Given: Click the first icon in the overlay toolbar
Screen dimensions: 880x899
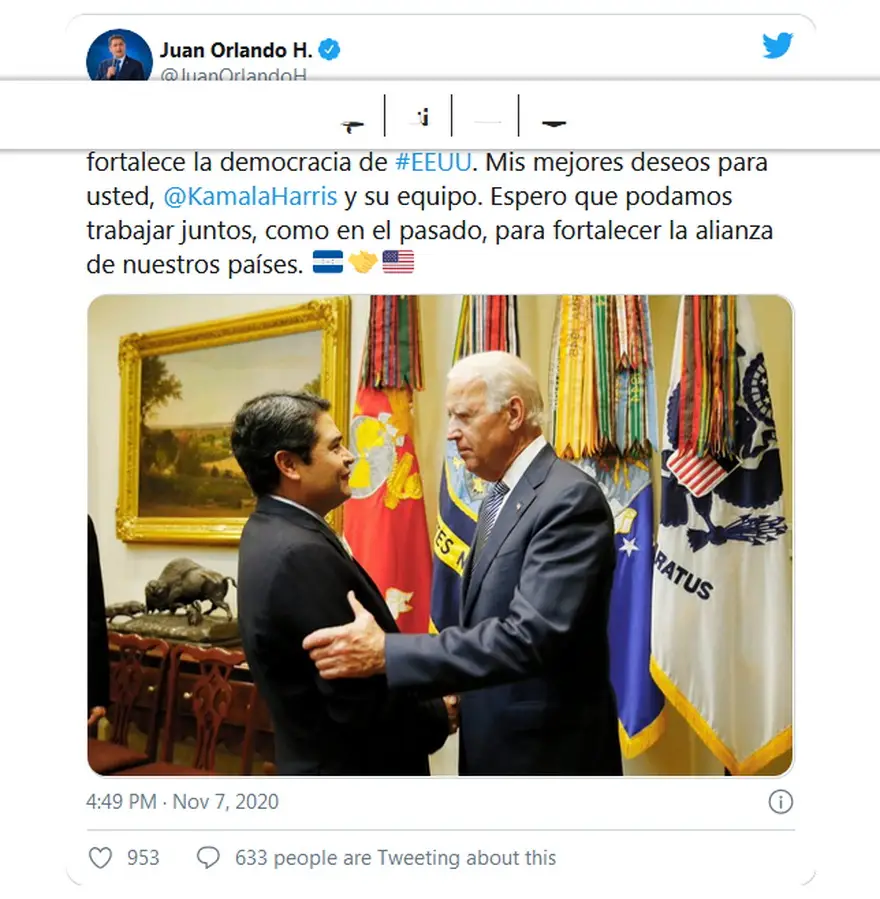Looking at the screenshot, I should (352, 126).
